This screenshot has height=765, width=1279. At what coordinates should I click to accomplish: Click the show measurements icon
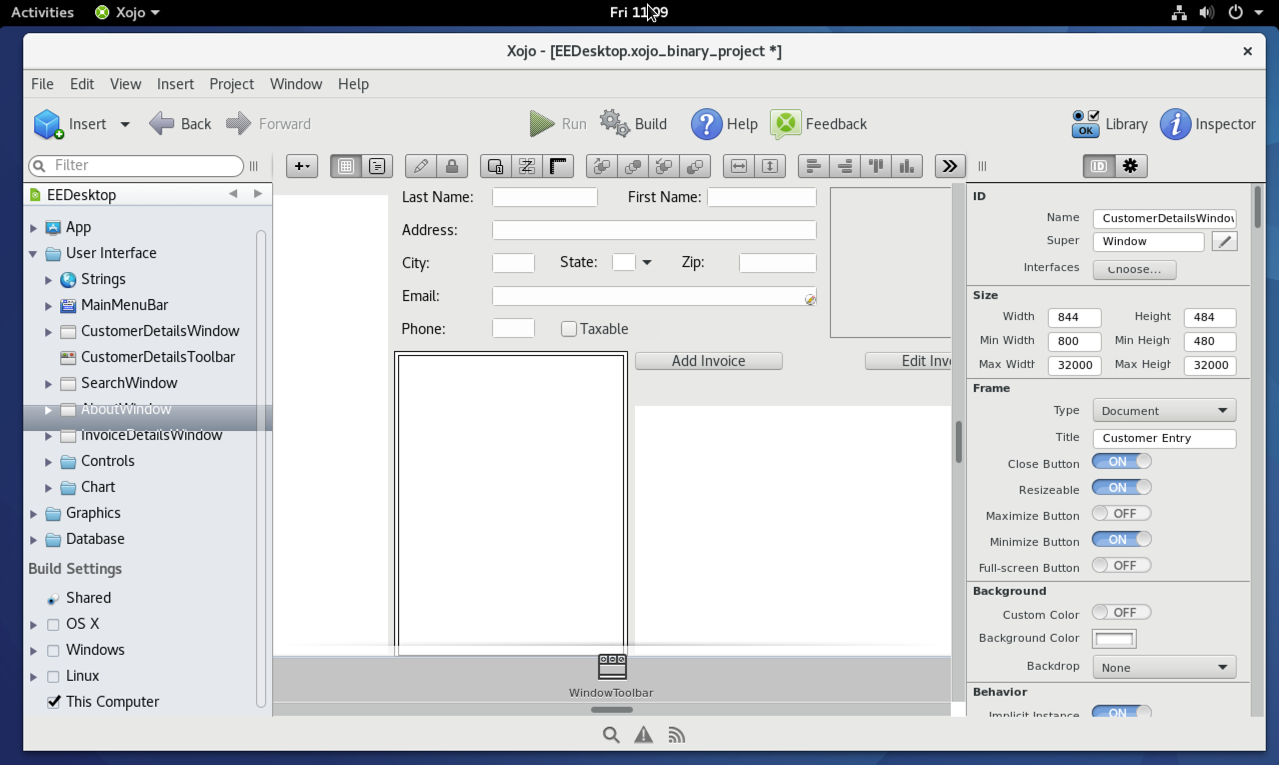point(527,166)
